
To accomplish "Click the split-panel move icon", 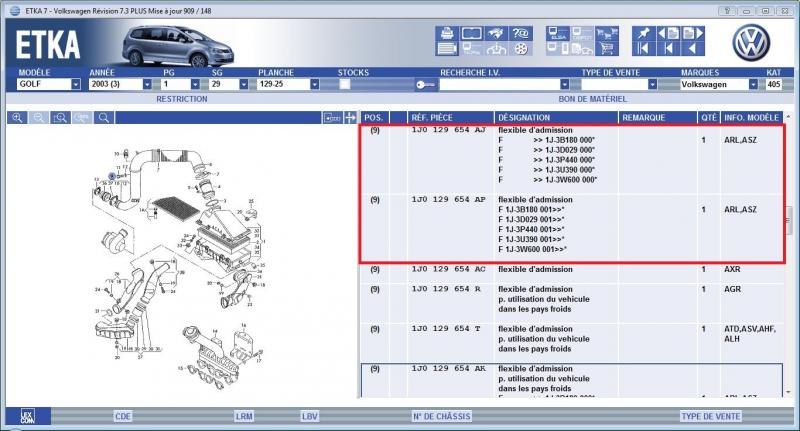I will 350,118.
